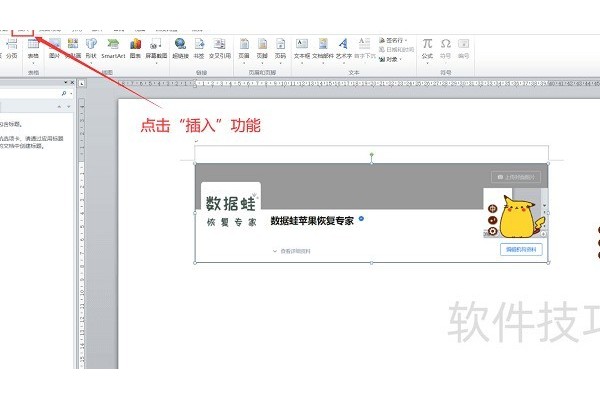
Task: Click the 编辑我的资料 button in the picture
Action: click(521, 250)
